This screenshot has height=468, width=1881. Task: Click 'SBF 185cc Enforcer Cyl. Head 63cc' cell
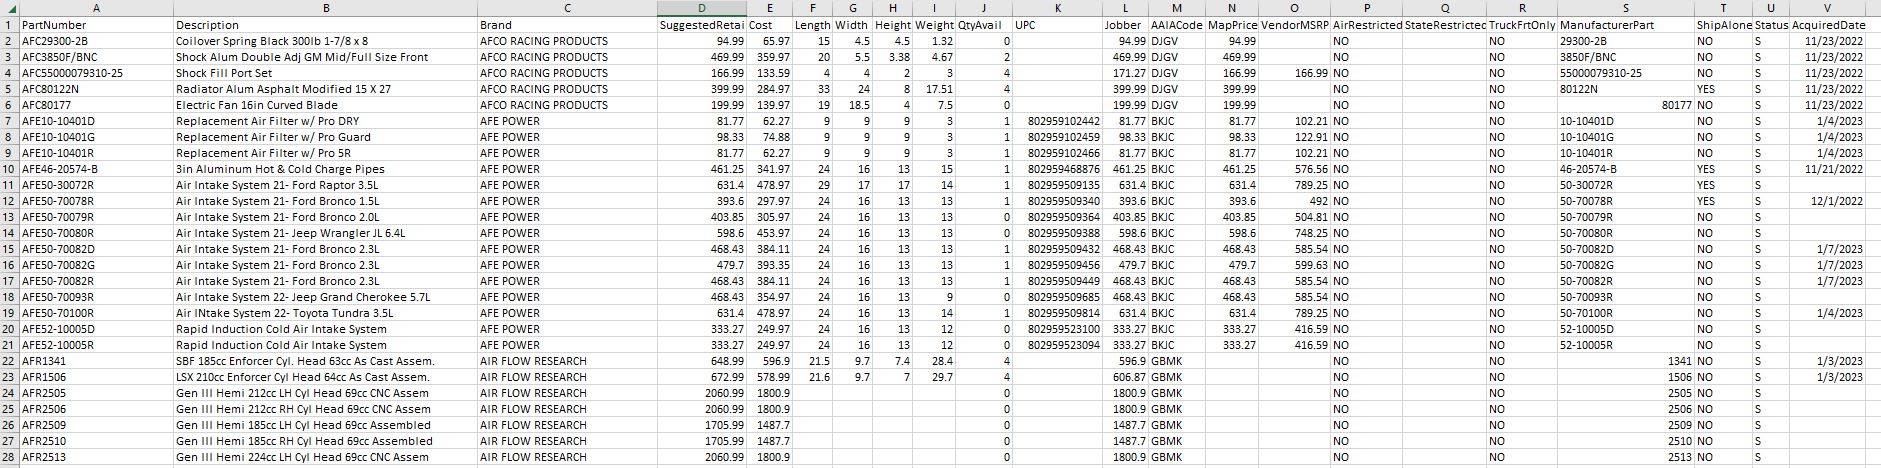(x=325, y=361)
